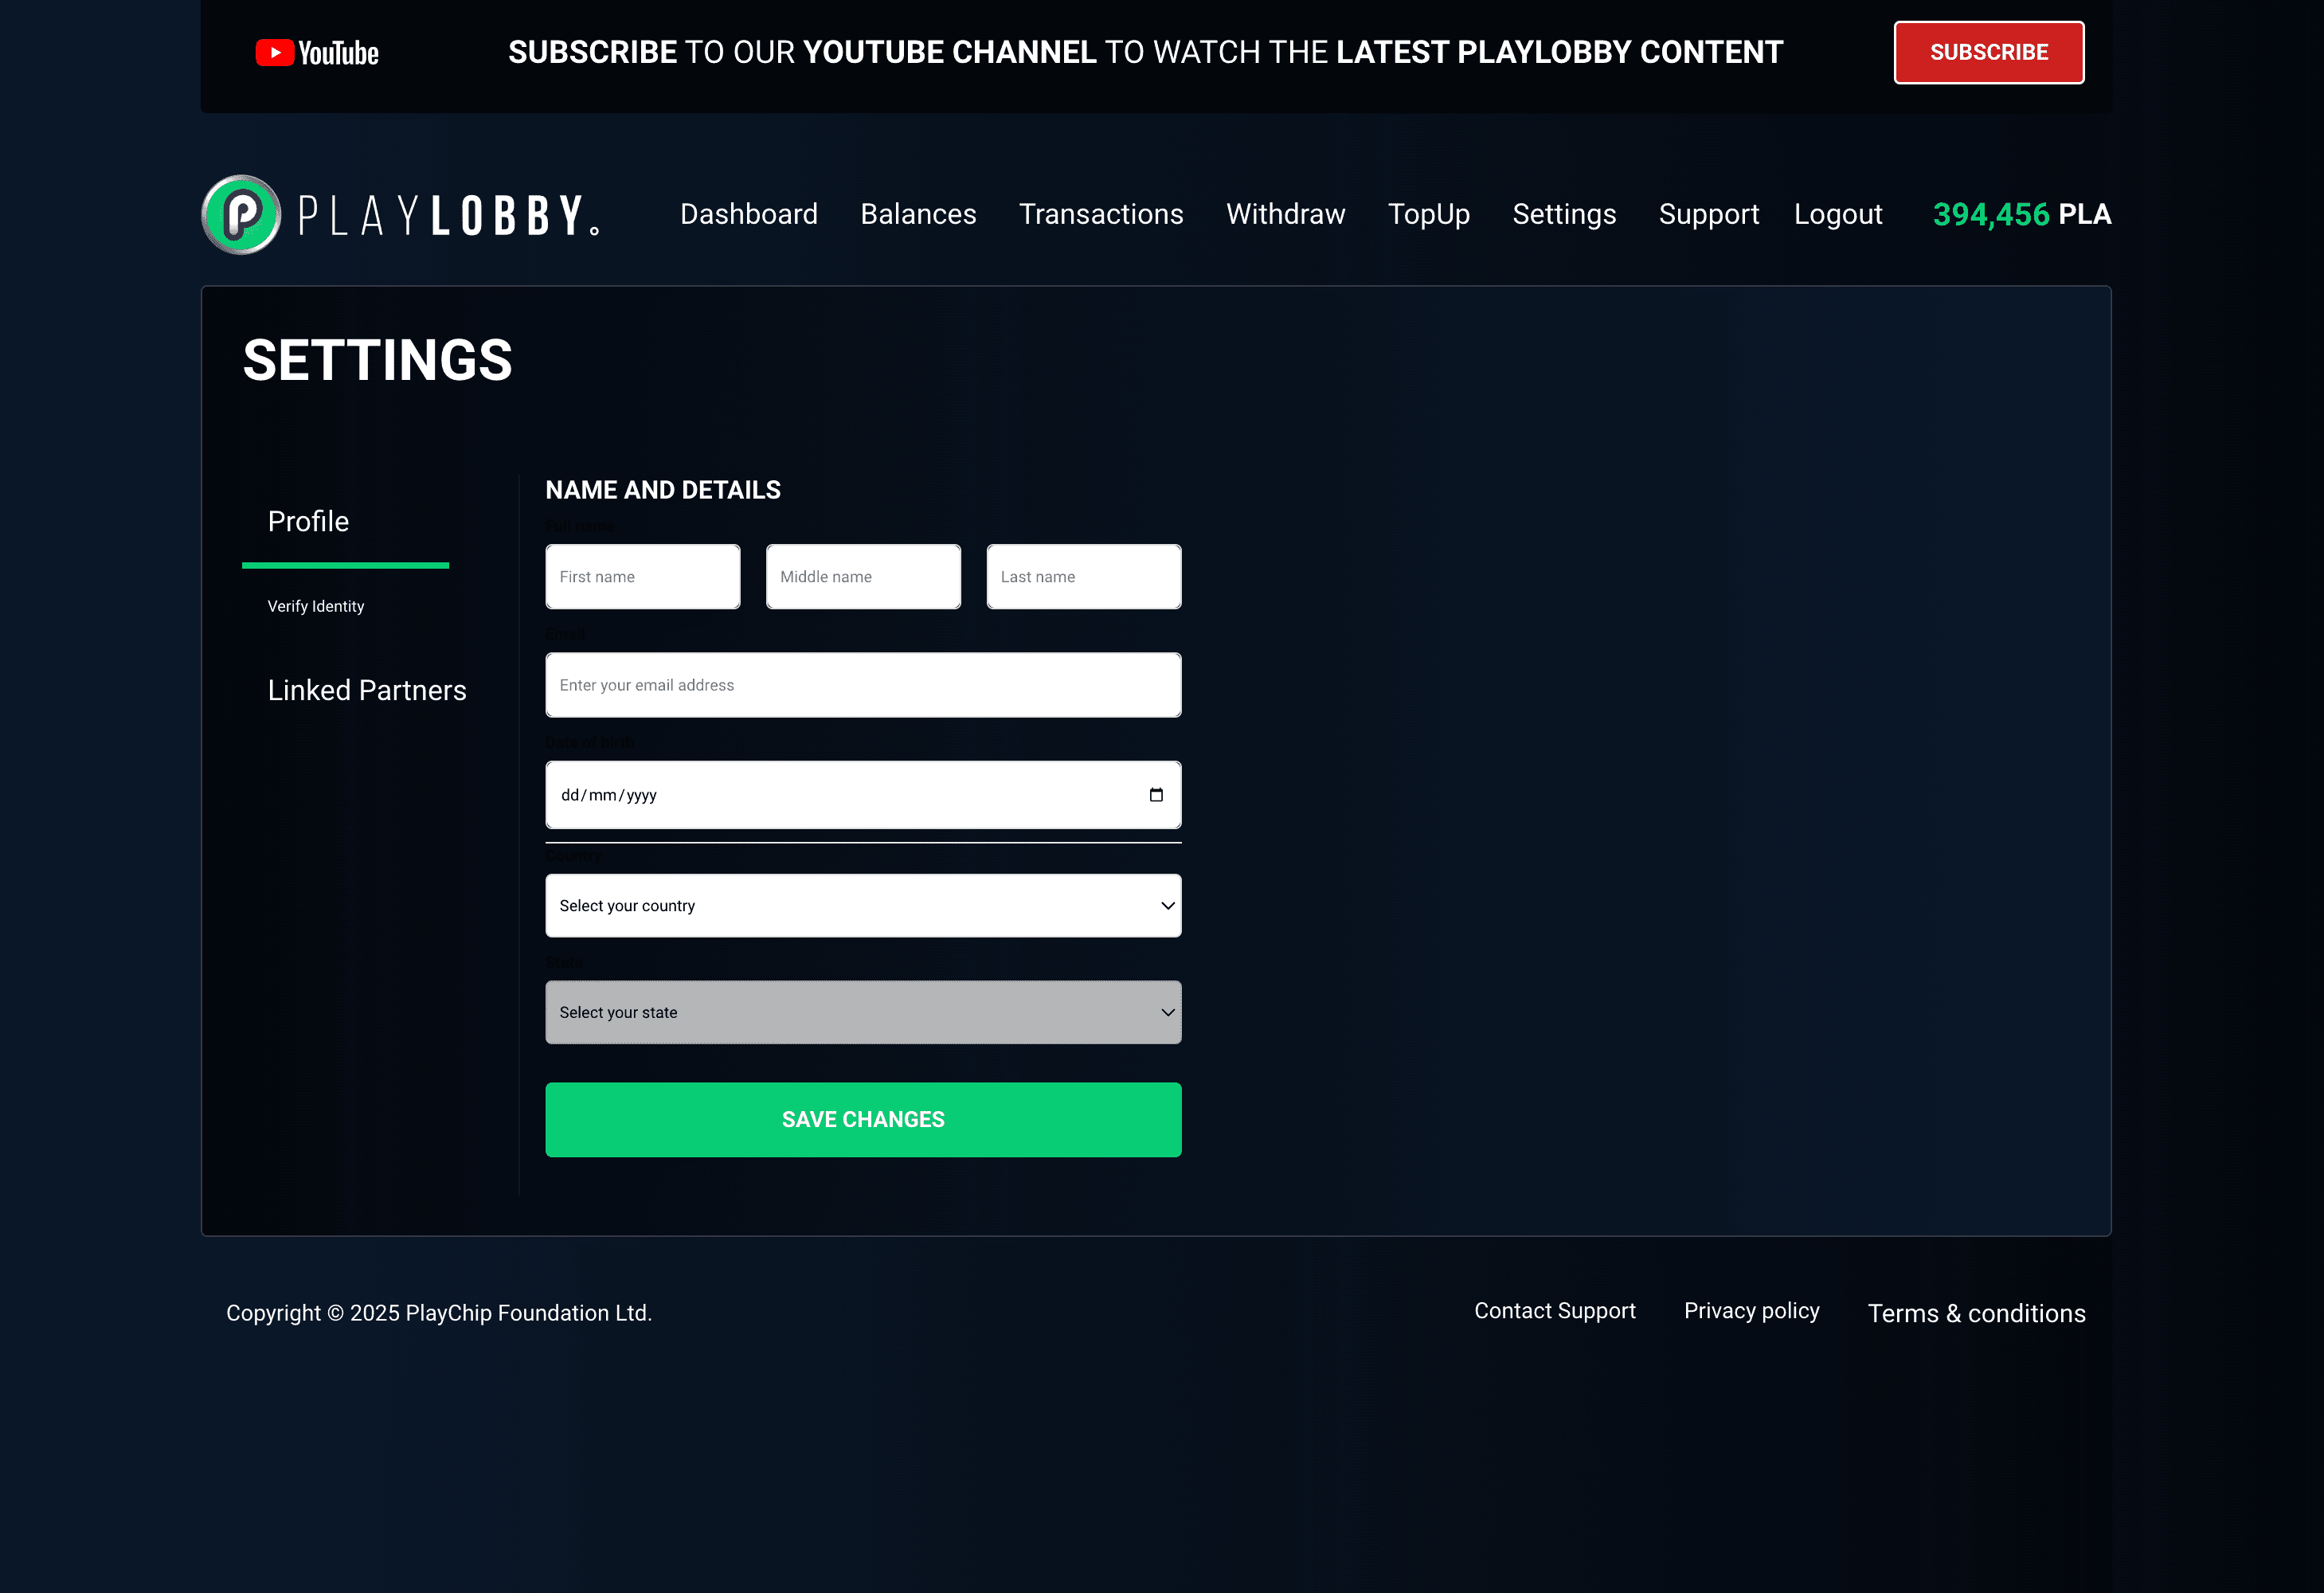Click the red SUBSCRIBE button
This screenshot has height=1593, width=2324.
point(1988,52)
